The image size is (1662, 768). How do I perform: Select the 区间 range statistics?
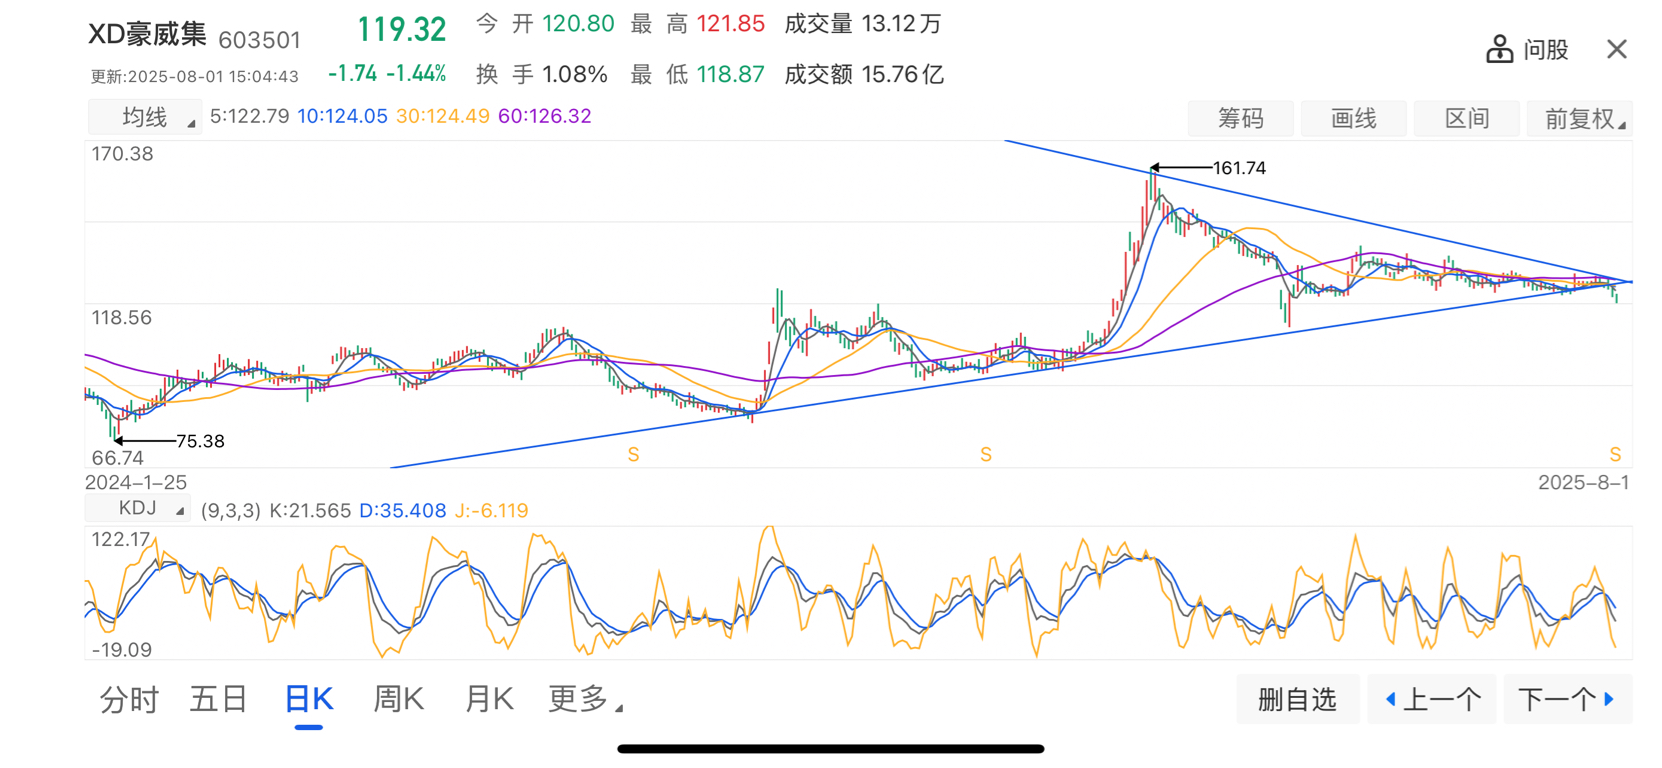pyautogui.click(x=1467, y=118)
